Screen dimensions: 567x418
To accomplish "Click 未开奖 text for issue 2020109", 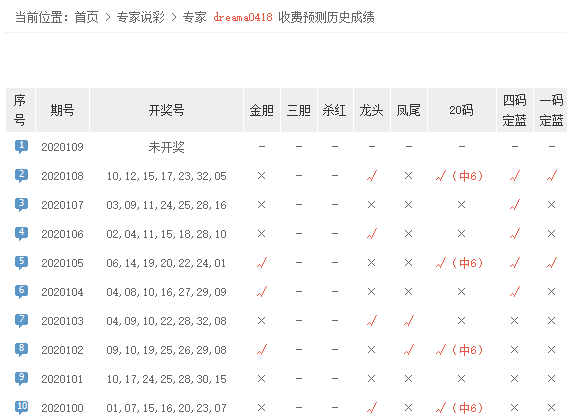I will 166,147.
